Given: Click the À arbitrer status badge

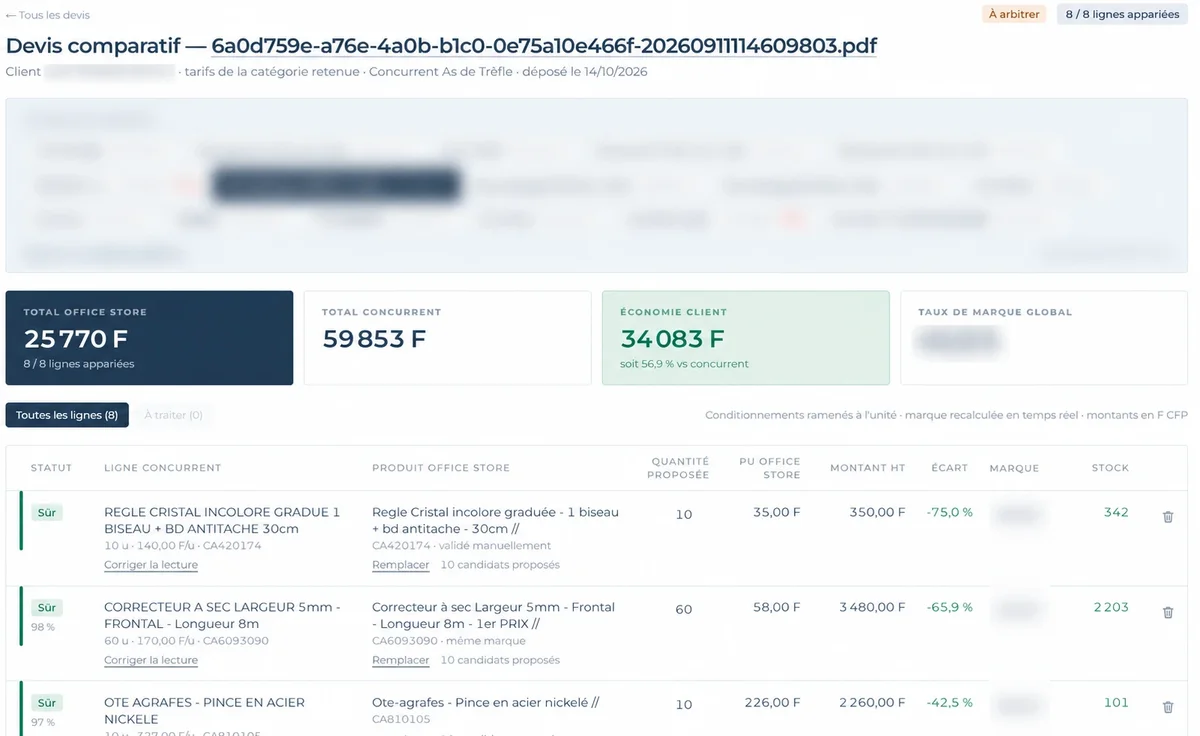Looking at the screenshot, I should coord(1014,15).
